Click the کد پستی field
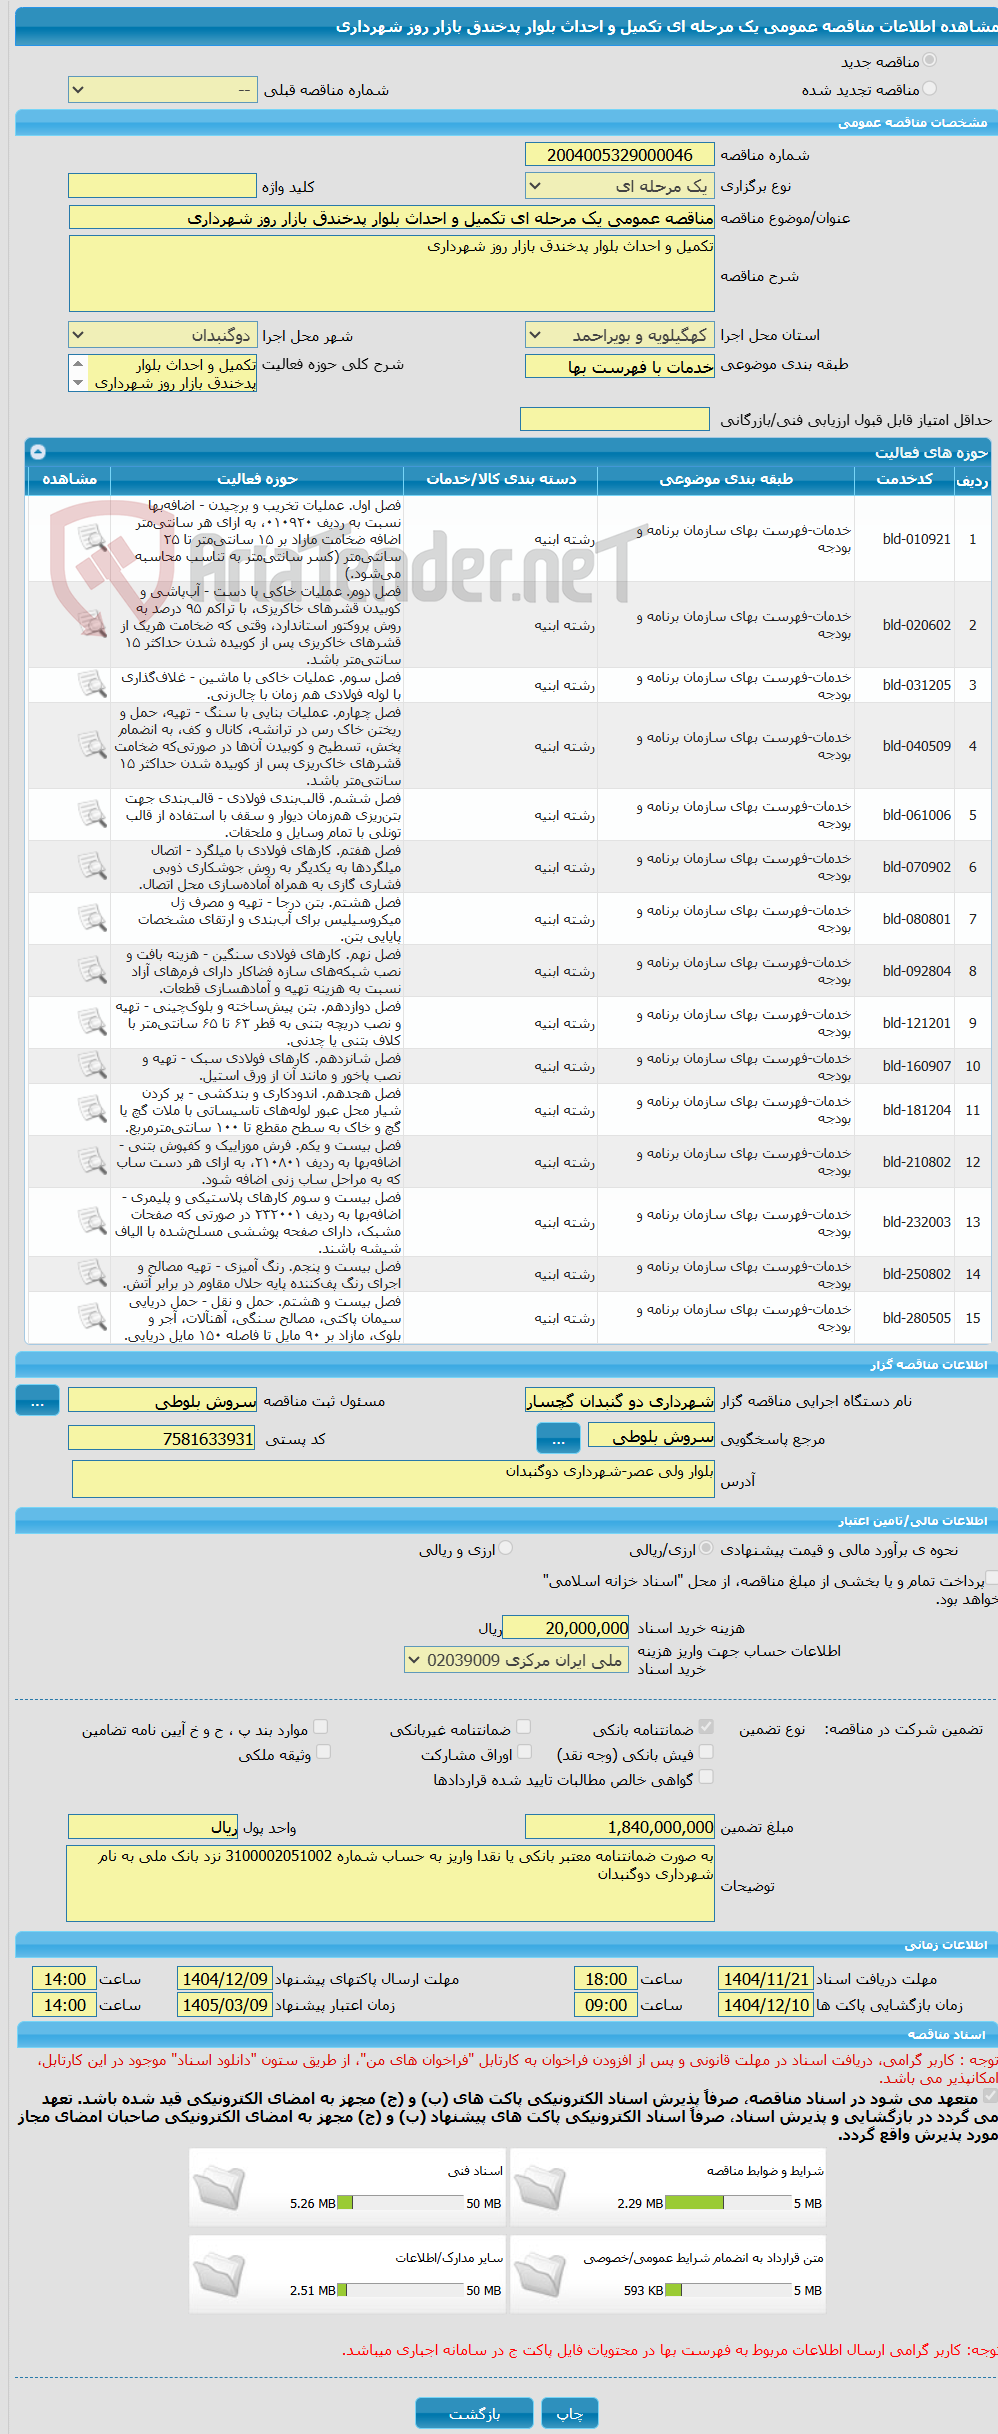The width and height of the screenshot is (998, 2434). [162, 1439]
